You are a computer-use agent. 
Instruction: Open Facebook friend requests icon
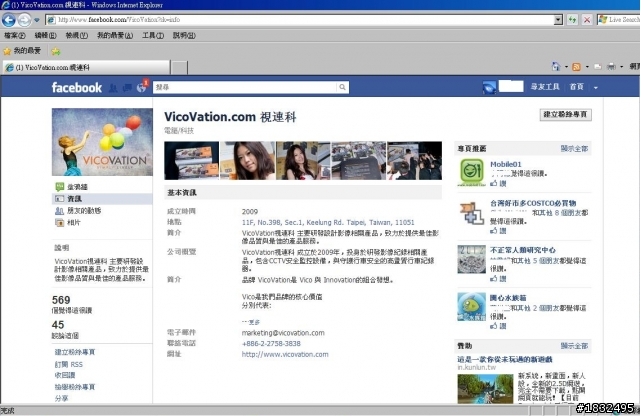(113, 87)
